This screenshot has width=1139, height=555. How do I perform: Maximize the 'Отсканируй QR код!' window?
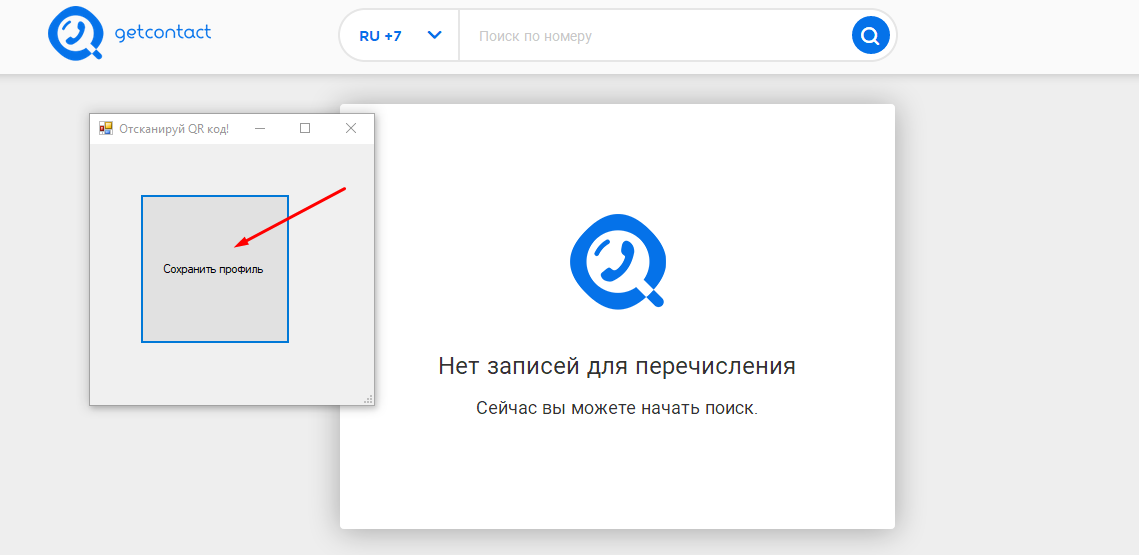click(x=305, y=129)
